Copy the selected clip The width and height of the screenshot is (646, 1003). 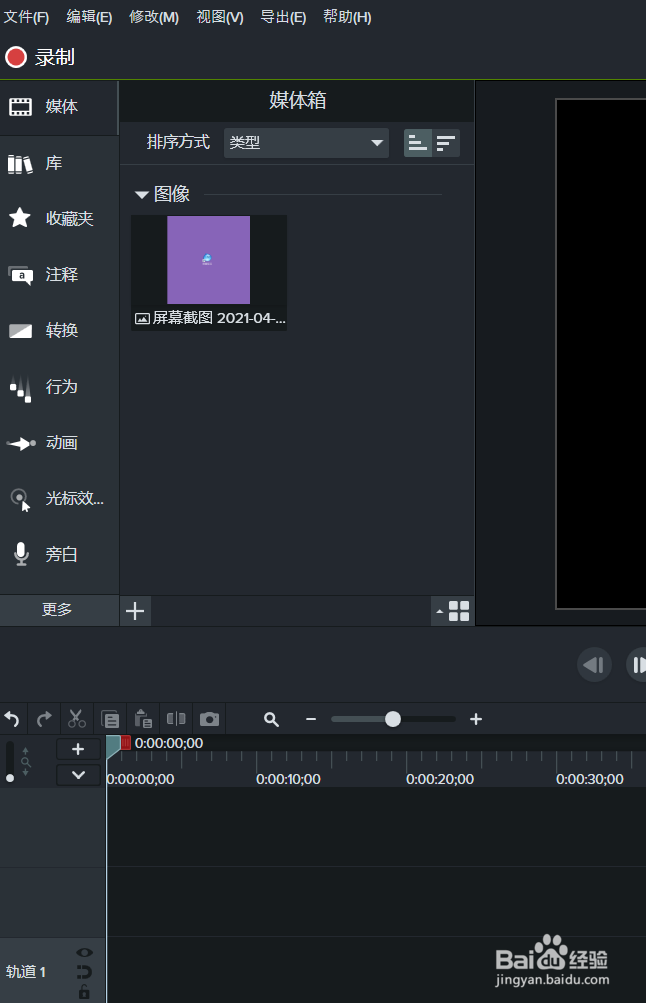[x=111, y=720]
